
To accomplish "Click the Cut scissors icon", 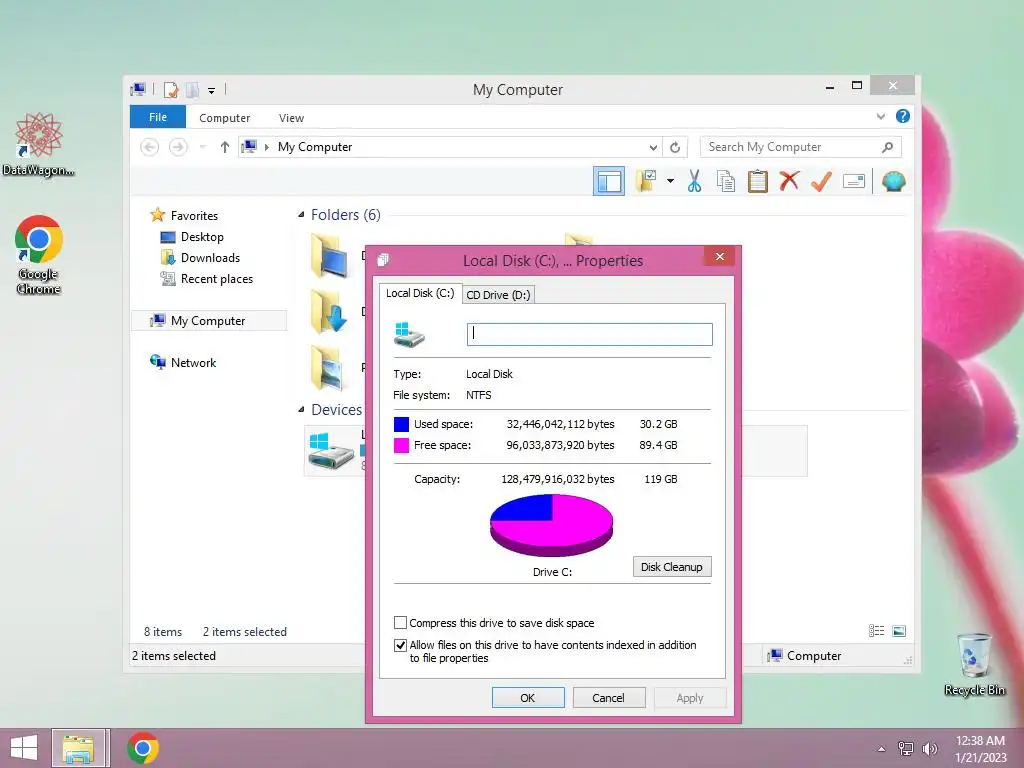I will click(694, 181).
